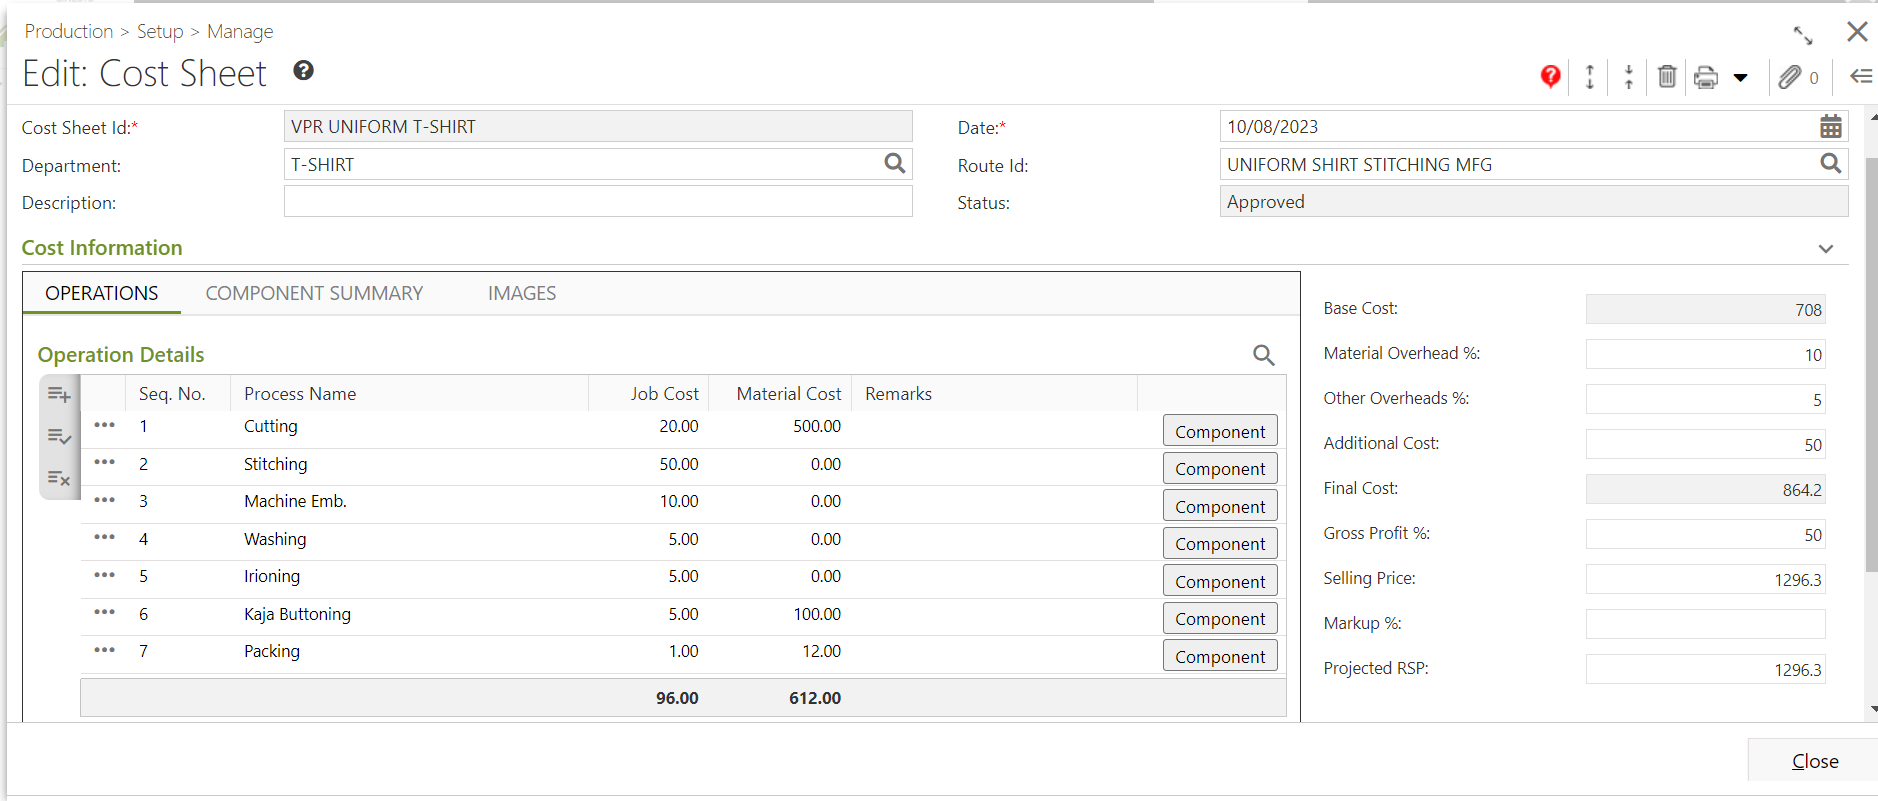
Task: Click Component button for Washing row
Action: point(1220,543)
